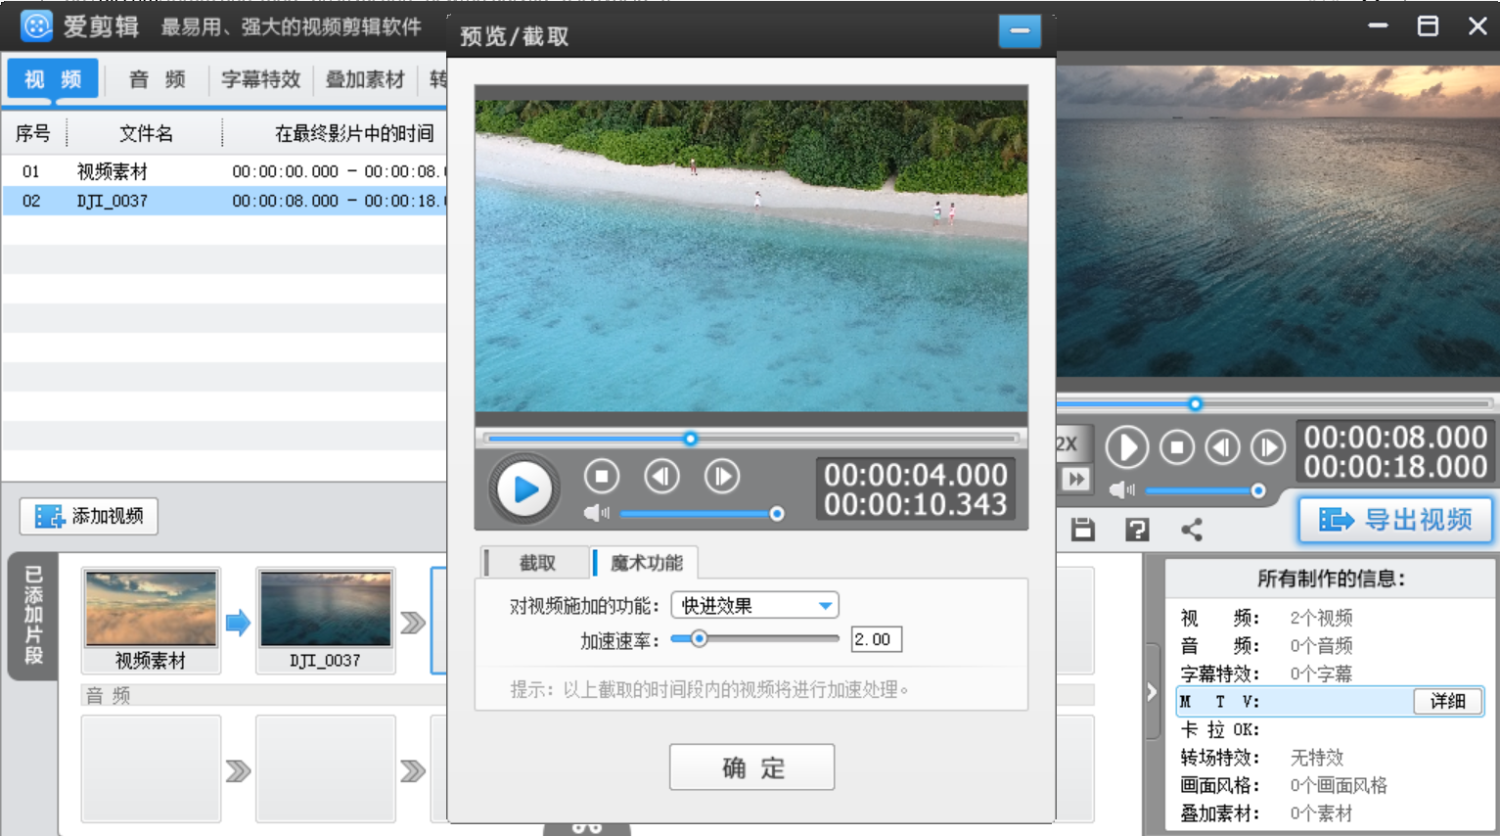
Task: Click the 详细 button in MTV row
Action: (1447, 701)
